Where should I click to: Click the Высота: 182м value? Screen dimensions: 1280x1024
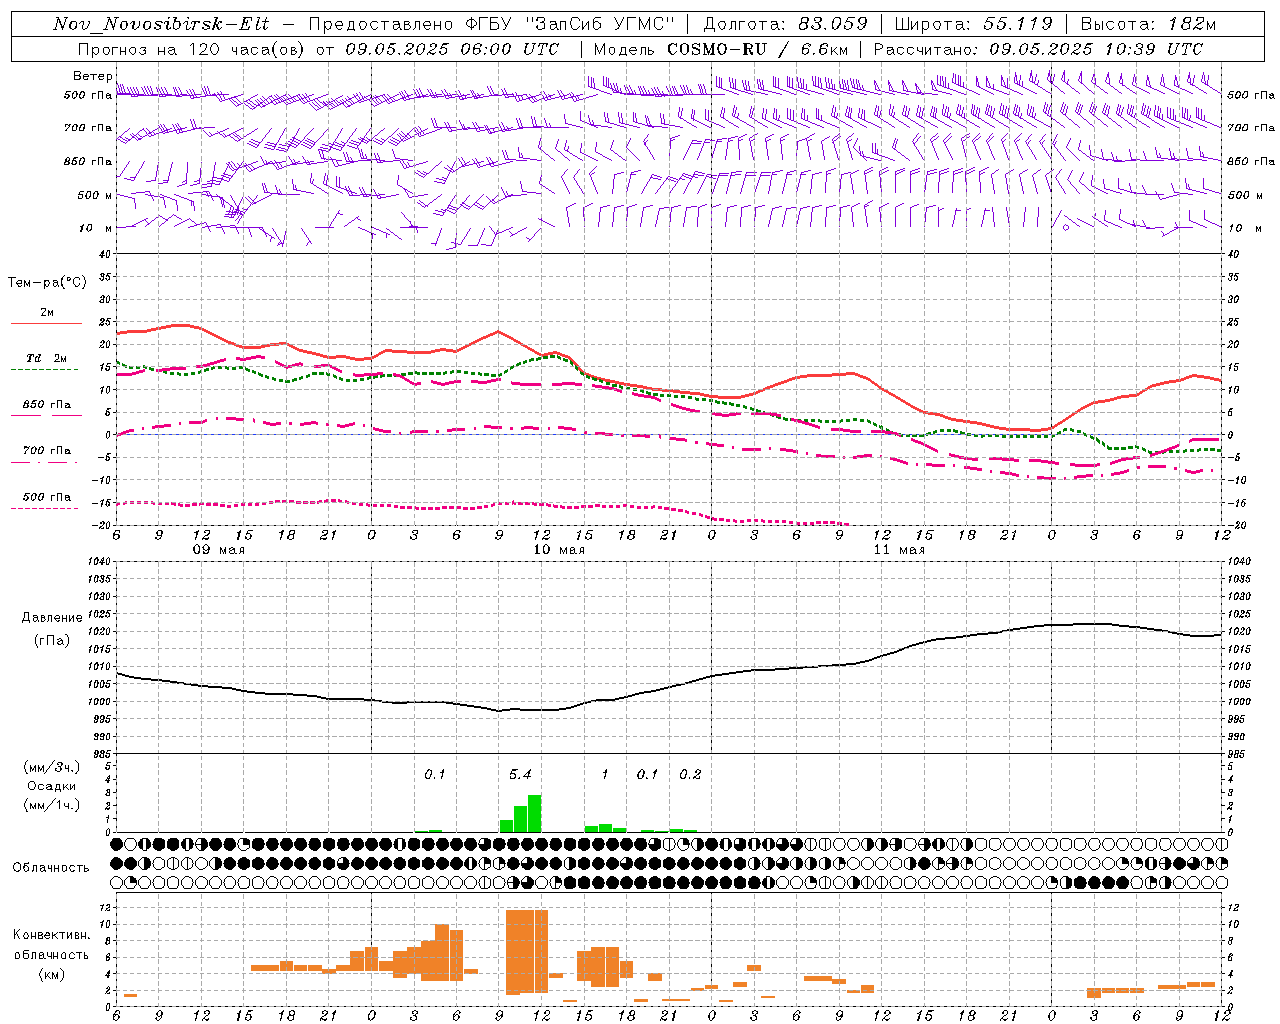[x=1148, y=24]
